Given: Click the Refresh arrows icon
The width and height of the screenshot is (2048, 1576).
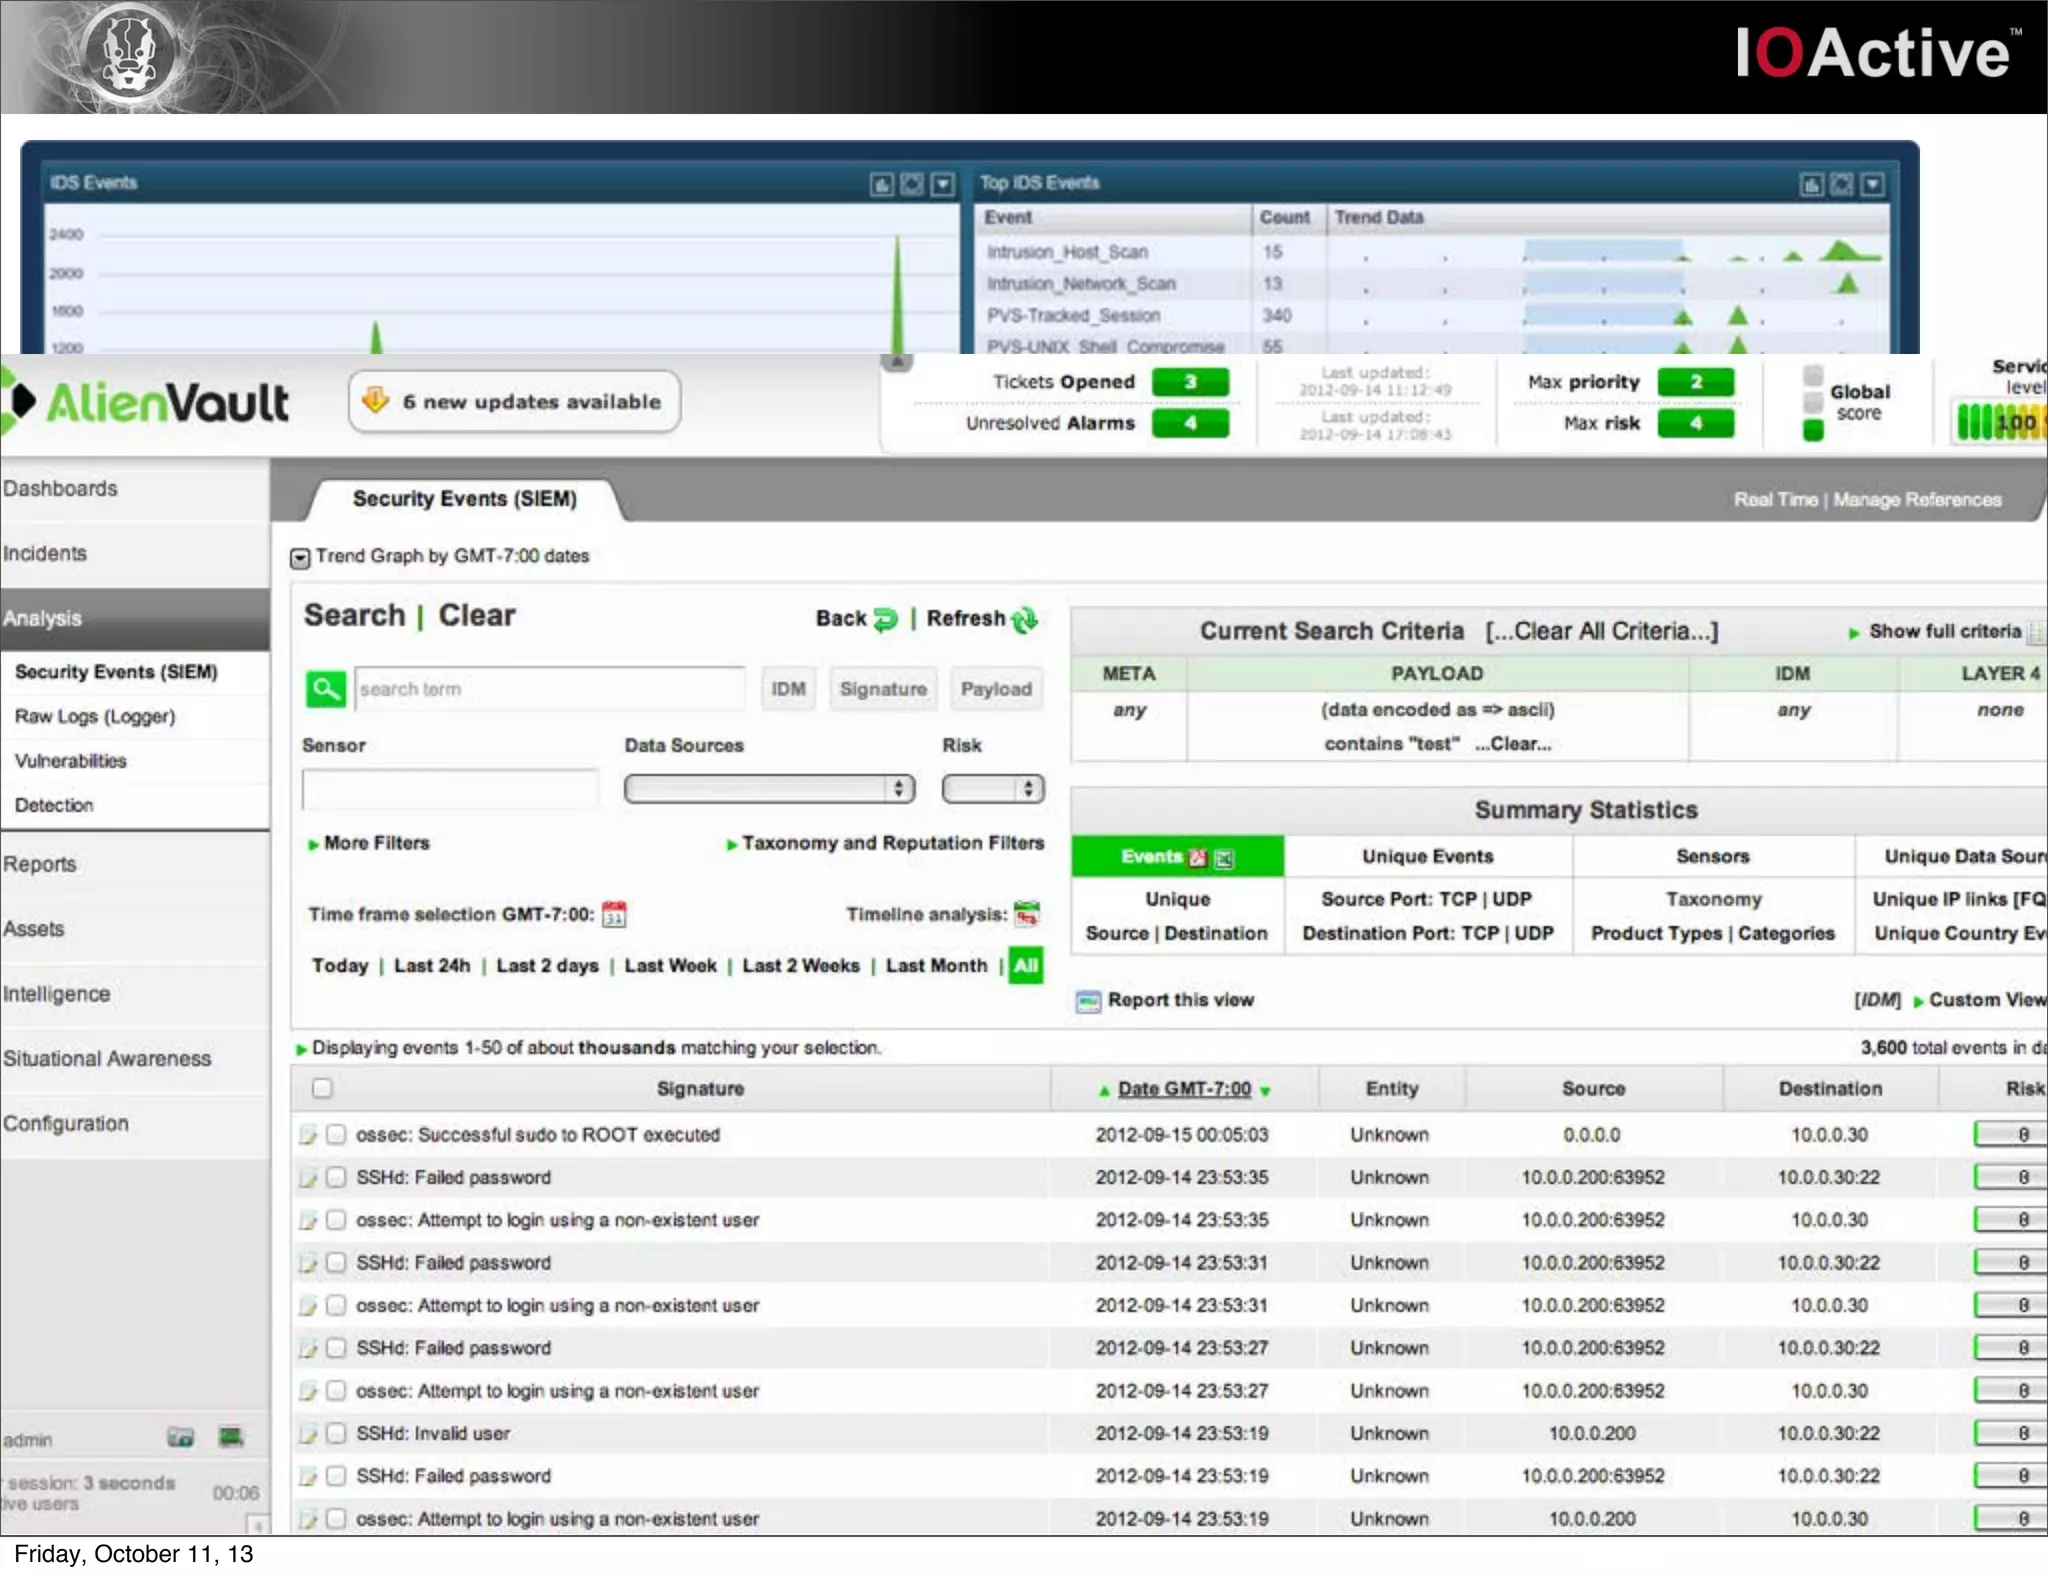Looking at the screenshot, I should tap(1025, 620).
